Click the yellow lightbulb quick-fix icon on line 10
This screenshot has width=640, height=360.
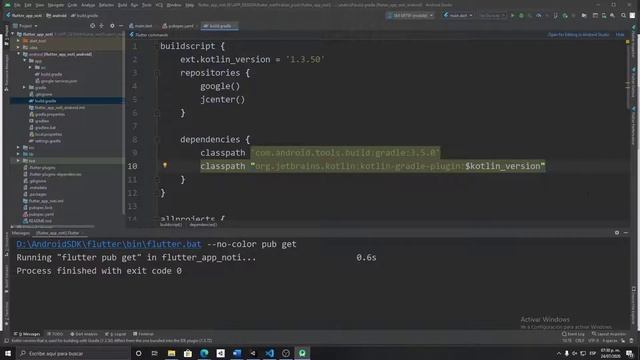pos(165,165)
